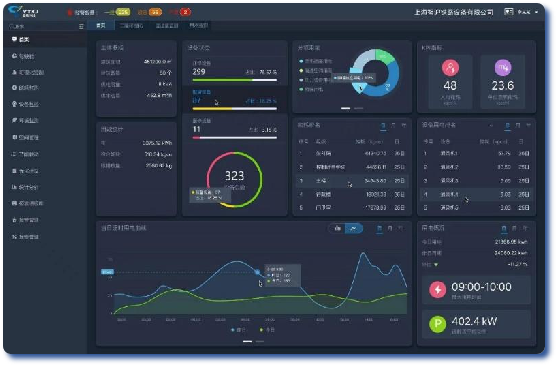Toggle the green-dot series in trend chart legend
This screenshot has height=365, width=557.
point(267,330)
